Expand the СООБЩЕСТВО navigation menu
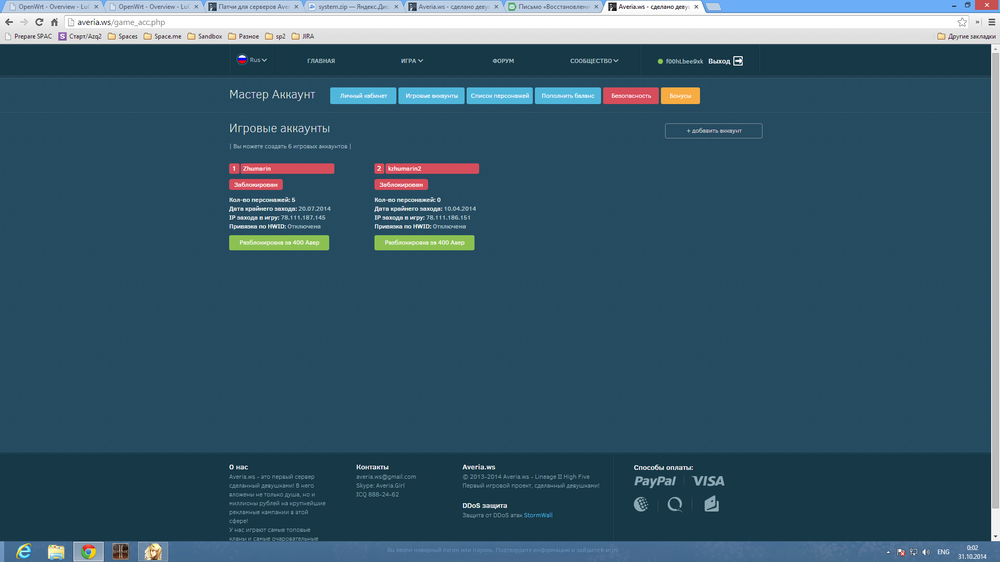Screen dimensions: 1000x562 (594, 61)
